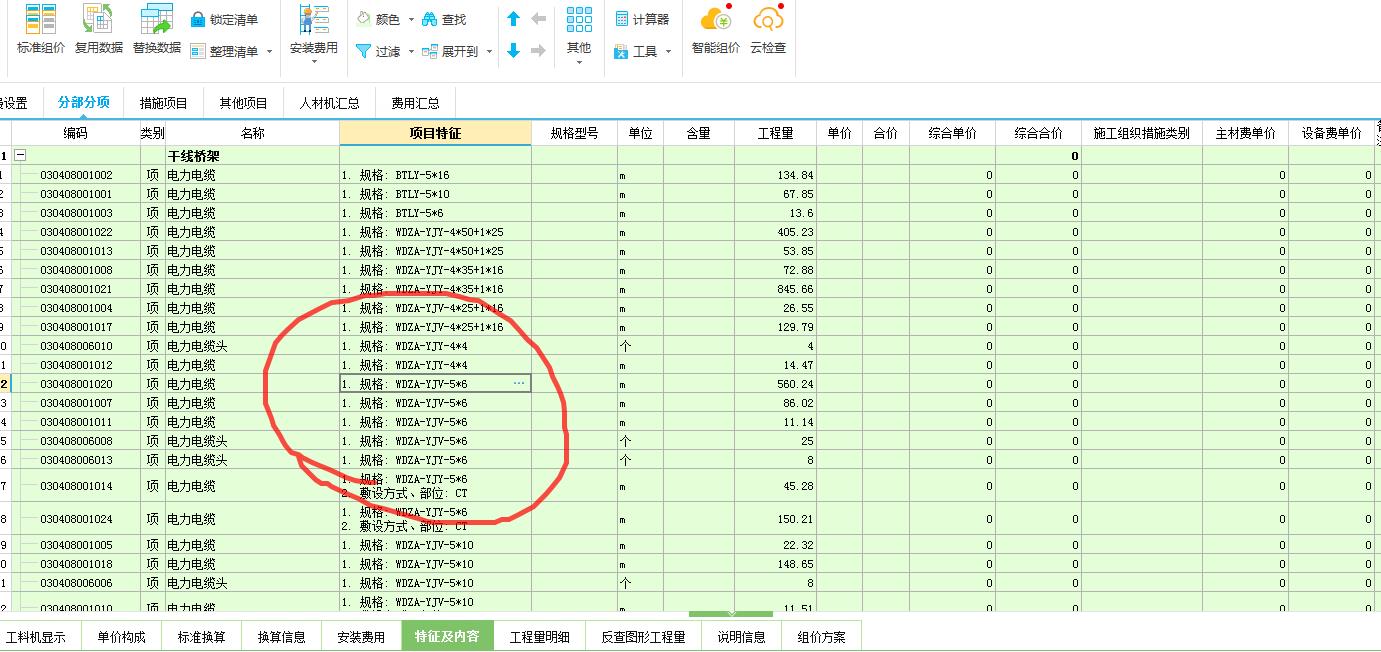Select code cell 030408001024
The width and height of the screenshot is (1381, 652).
pyautogui.click(x=76, y=519)
